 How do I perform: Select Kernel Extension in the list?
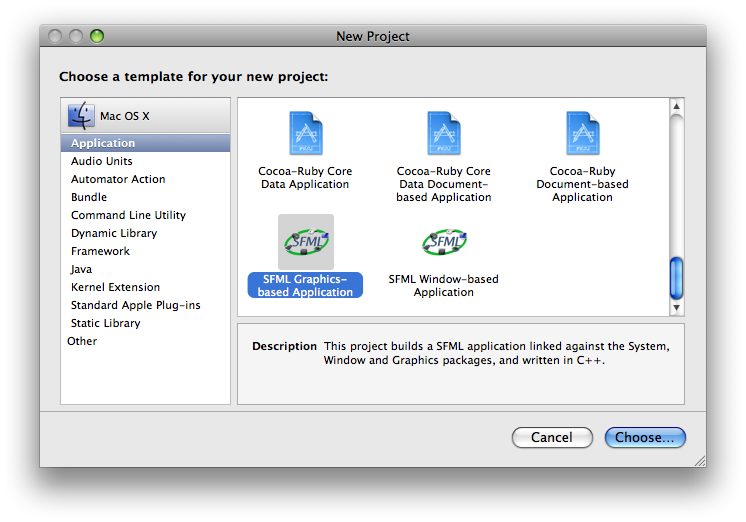click(x=115, y=287)
